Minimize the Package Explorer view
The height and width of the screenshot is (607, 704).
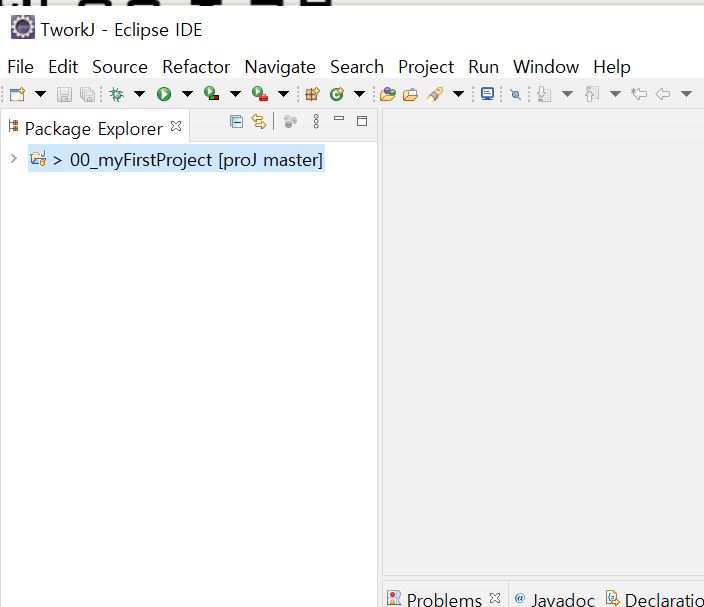pos(339,119)
